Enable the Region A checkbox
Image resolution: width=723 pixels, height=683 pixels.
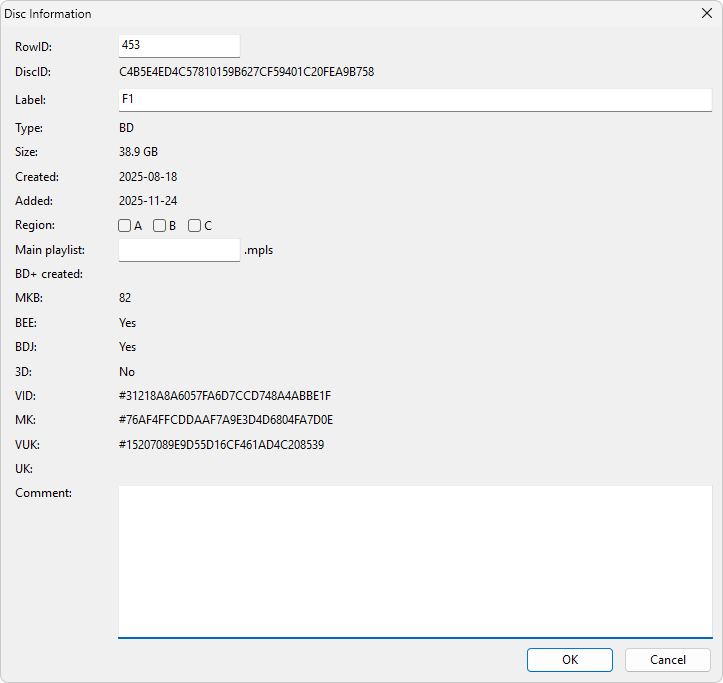(125, 226)
